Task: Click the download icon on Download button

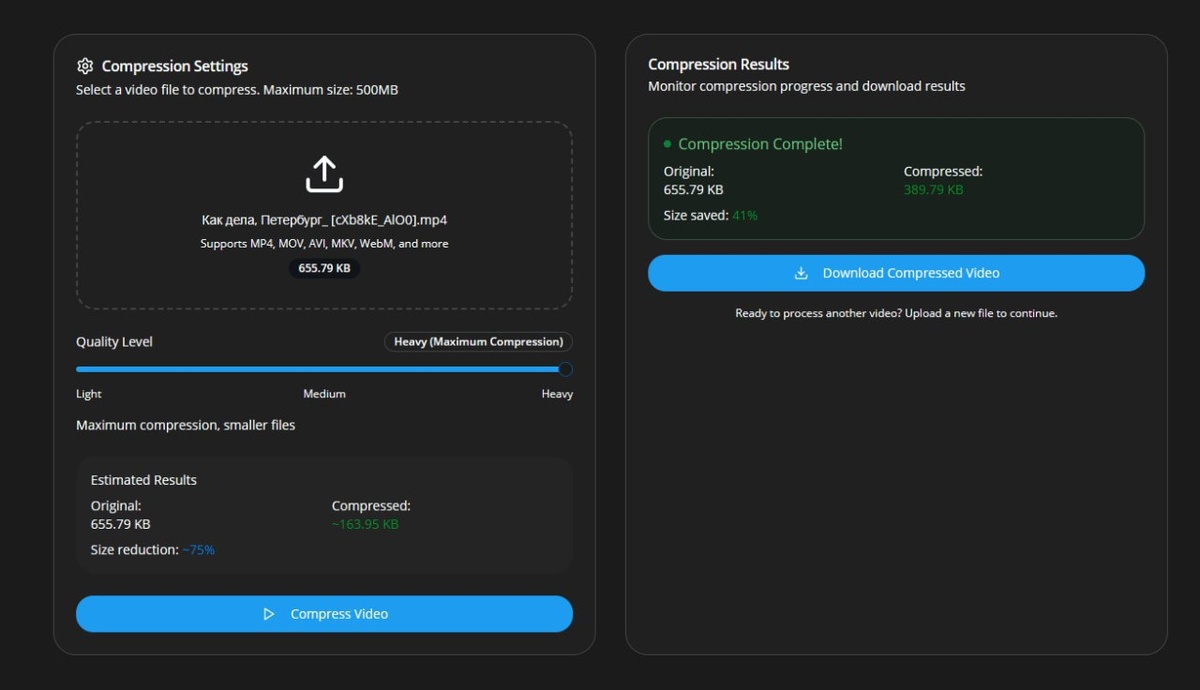Action: pyautogui.click(x=801, y=273)
